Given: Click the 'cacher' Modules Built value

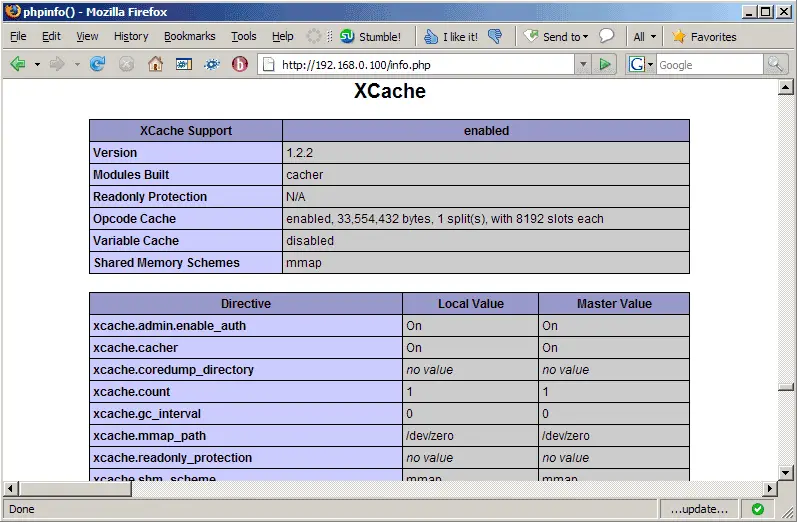Looking at the screenshot, I should pyautogui.click(x=304, y=174).
